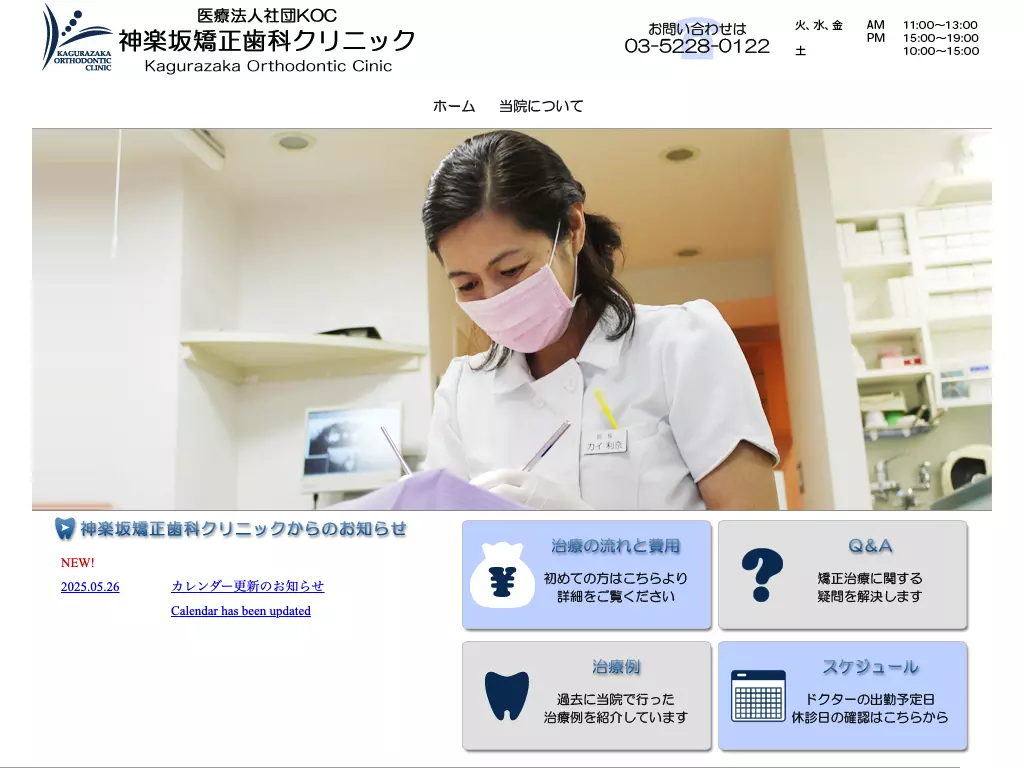Click the 10:00〜15:00 Saturday hours text
Screen dimensions: 1024x768
[940, 51]
